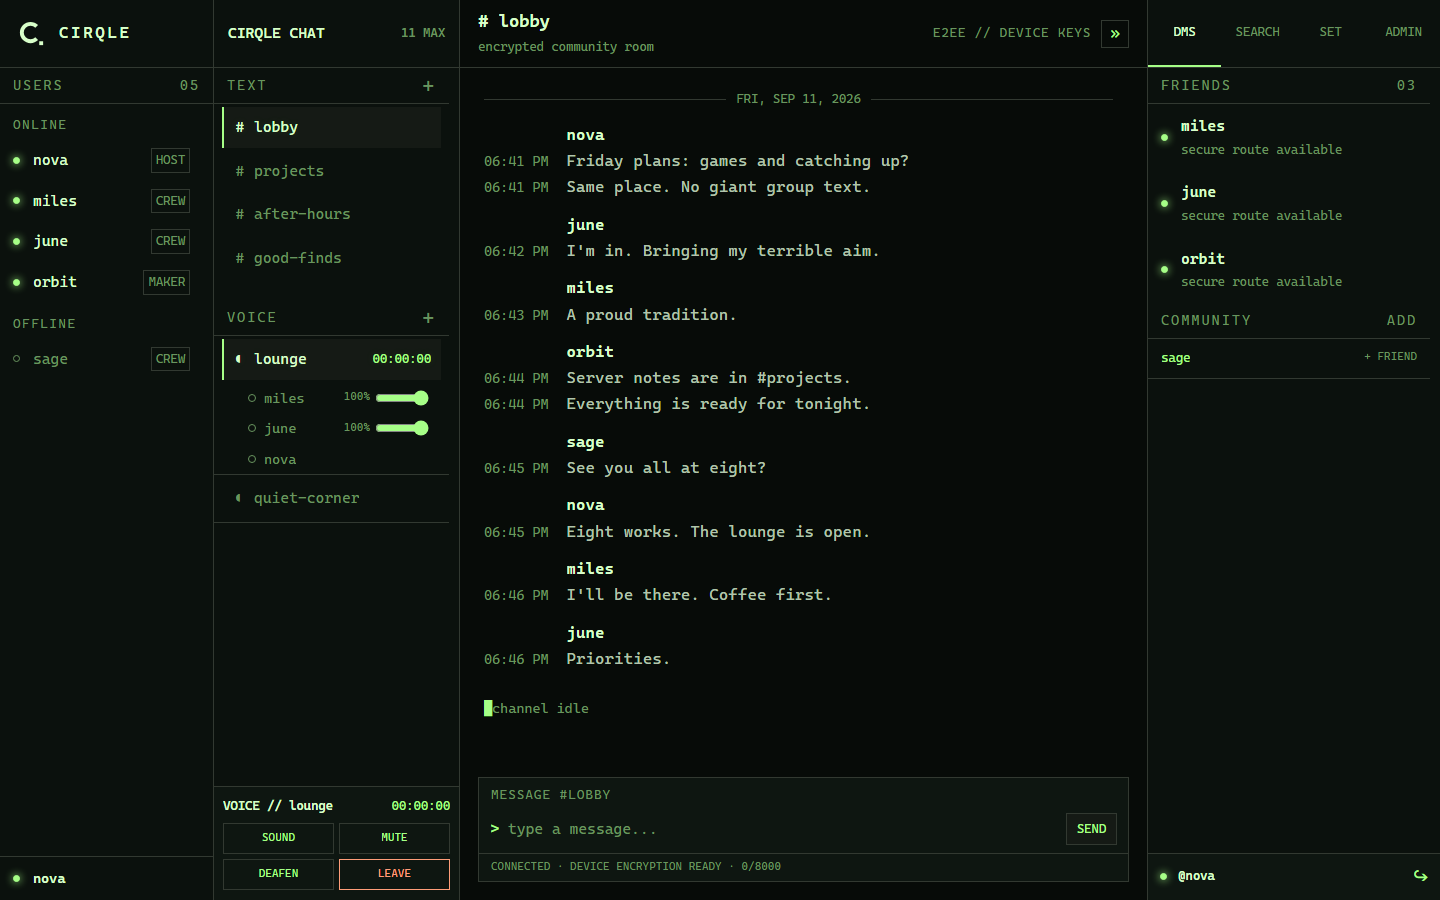Open the SET tab
1440x900 pixels.
(x=1330, y=32)
